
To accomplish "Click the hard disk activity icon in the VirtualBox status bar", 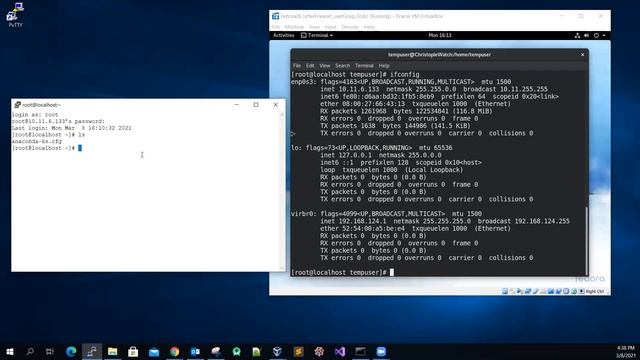I will coord(505,291).
